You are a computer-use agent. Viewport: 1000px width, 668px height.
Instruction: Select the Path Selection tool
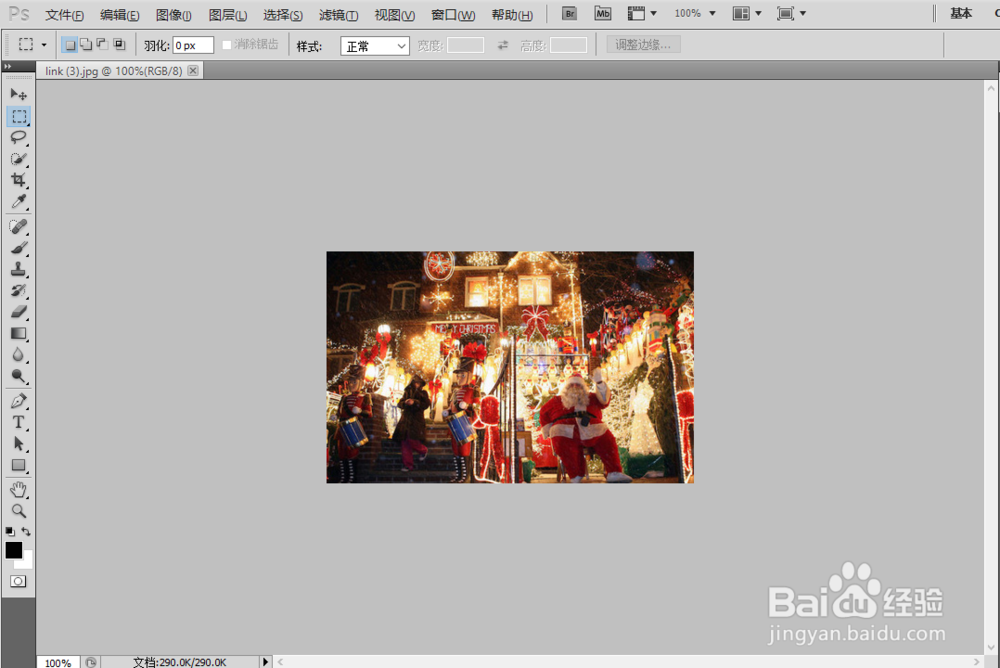tap(18, 444)
